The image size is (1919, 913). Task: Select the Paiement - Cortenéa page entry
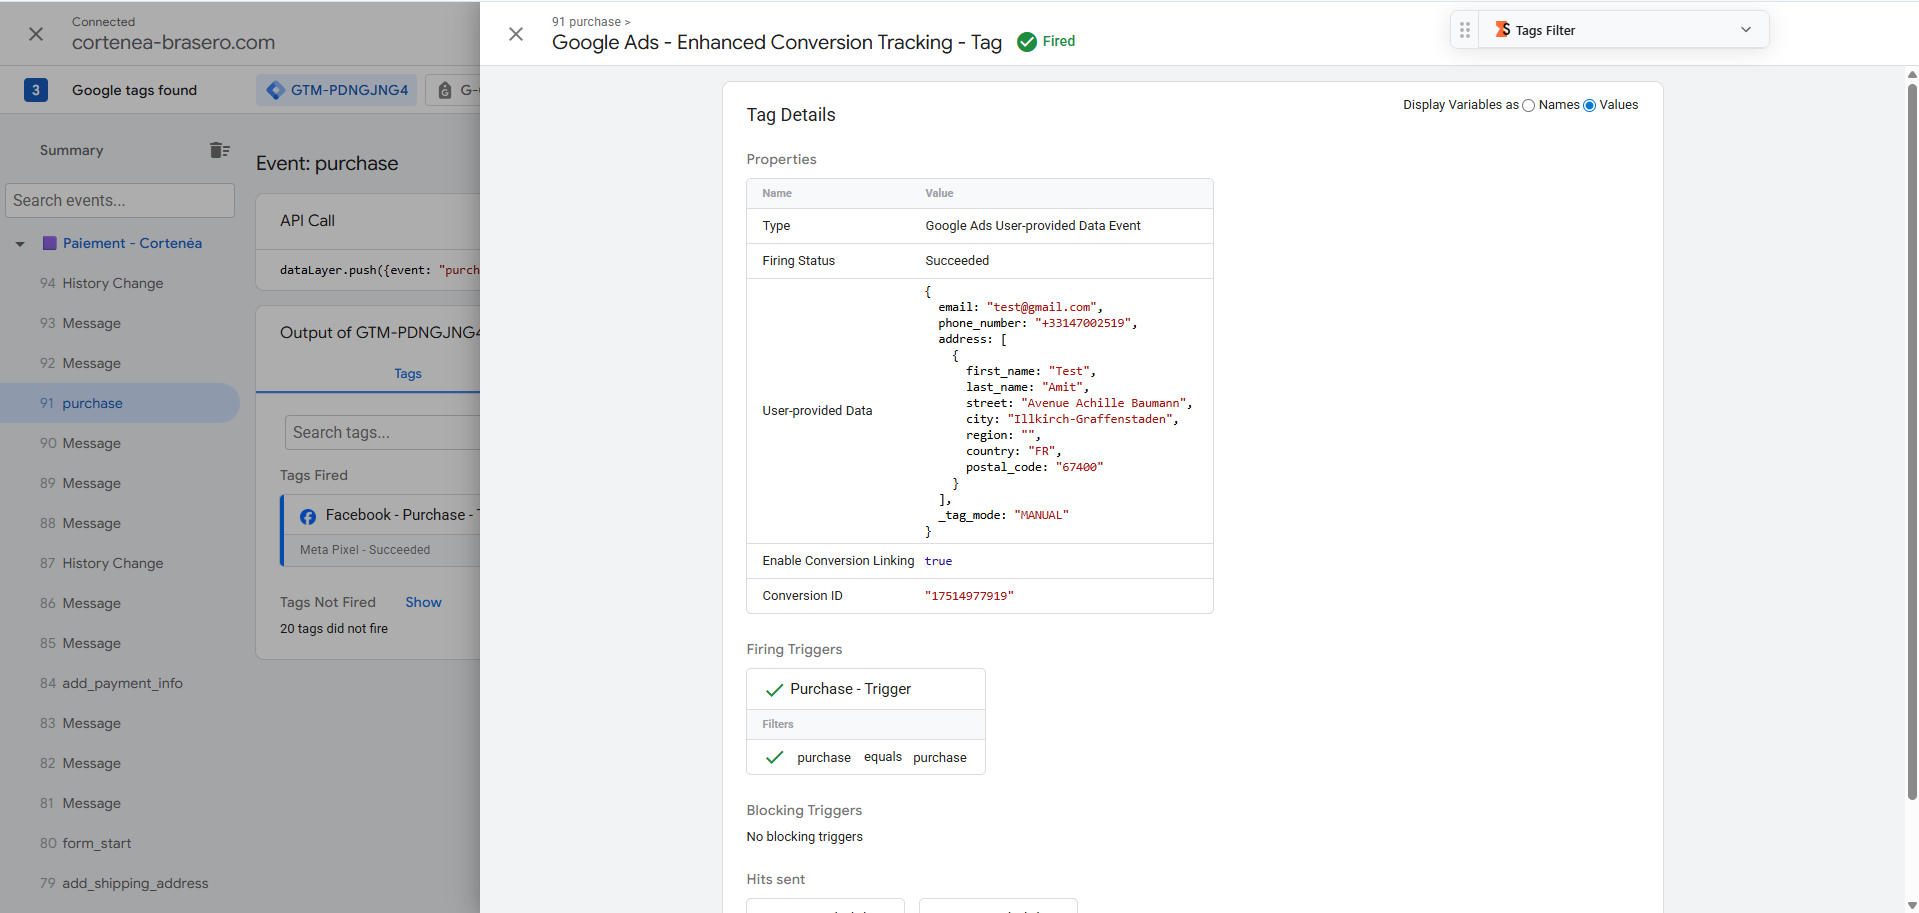132,243
